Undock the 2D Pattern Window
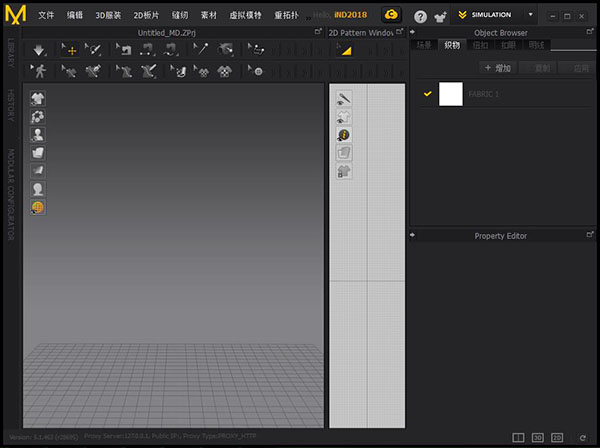The image size is (600, 448). [x=399, y=31]
